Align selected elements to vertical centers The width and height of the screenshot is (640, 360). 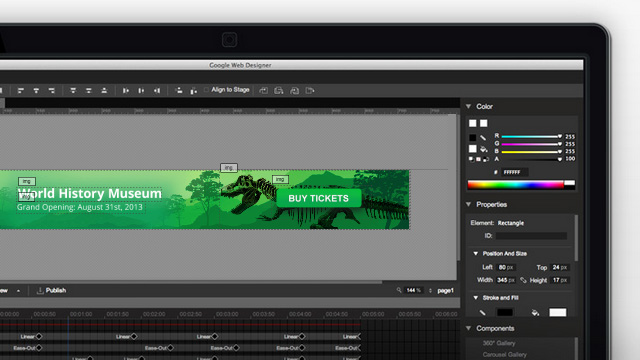point(89,91)
